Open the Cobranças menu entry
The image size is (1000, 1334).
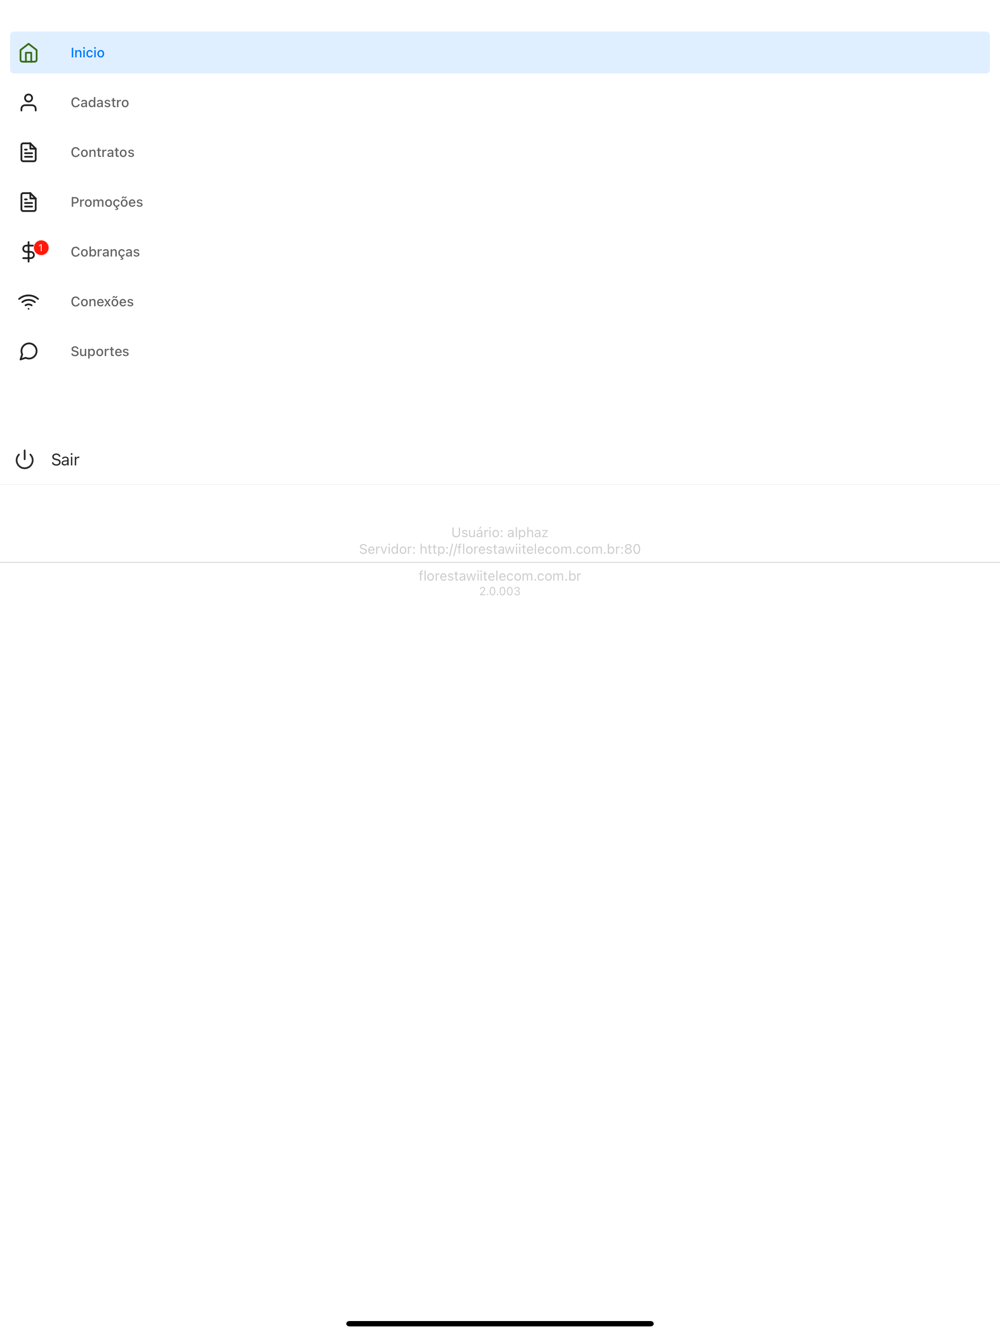[500, 252]
